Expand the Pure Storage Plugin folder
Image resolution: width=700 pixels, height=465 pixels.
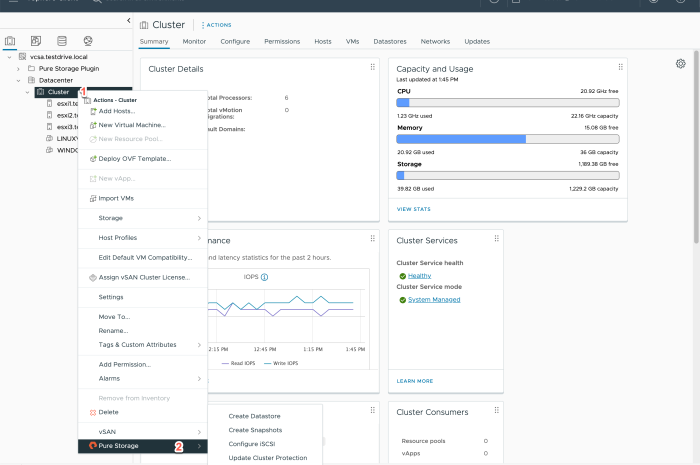(18, 68)
